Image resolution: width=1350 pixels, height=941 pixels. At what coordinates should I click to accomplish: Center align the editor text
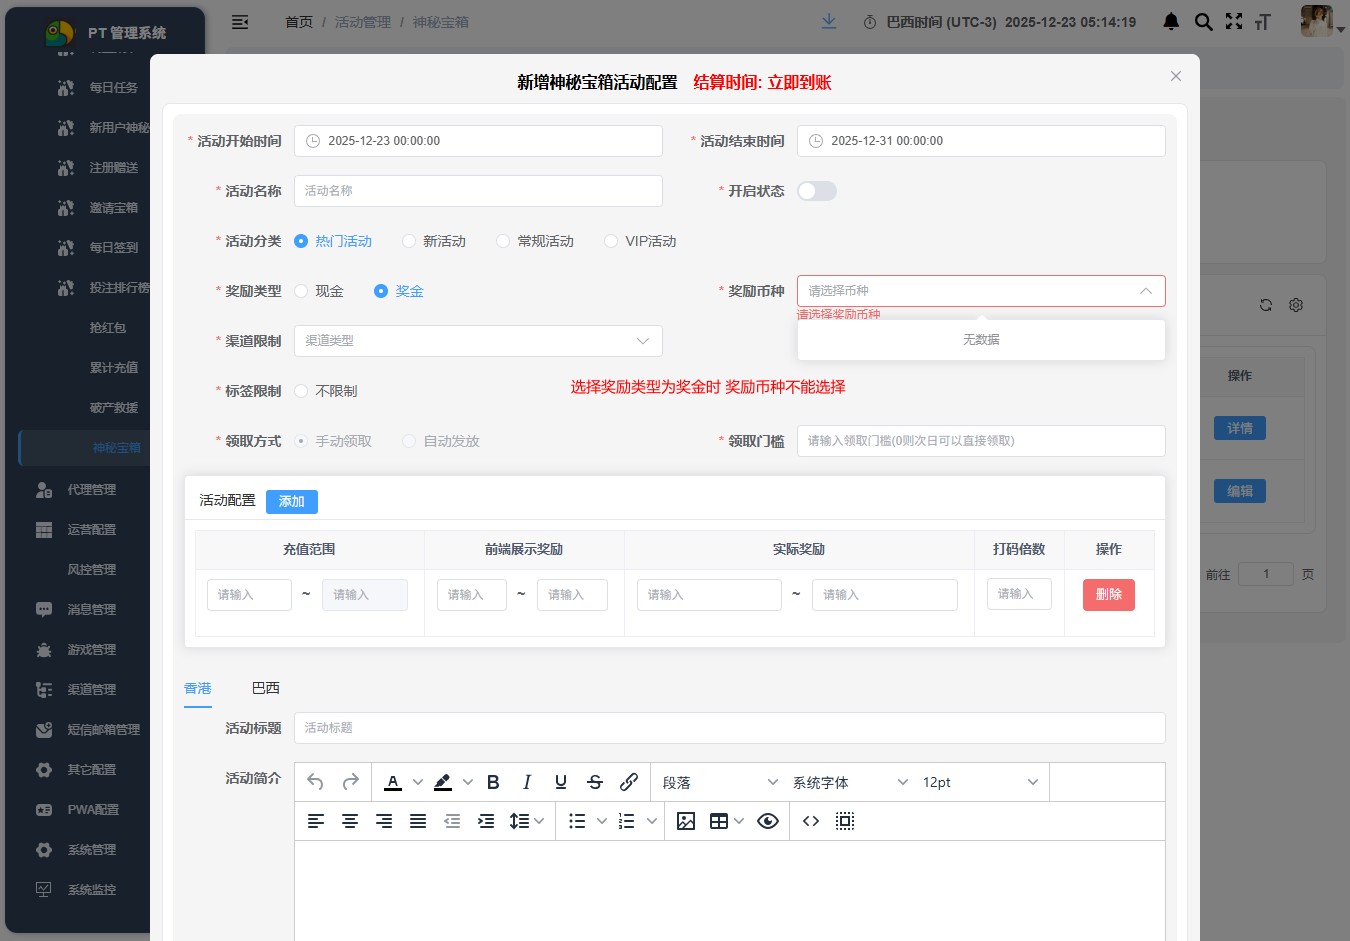(350, 821)
